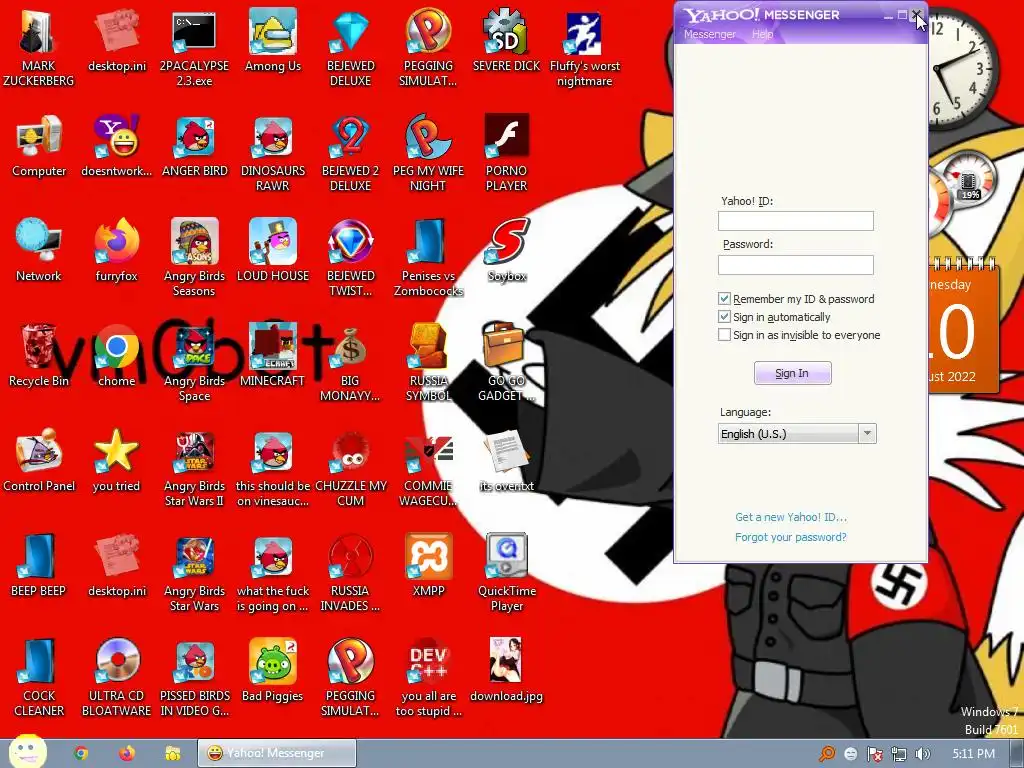Select the BEJEWED 2 DELUXE icon
1024x768 pixels.
coord(351,153)
